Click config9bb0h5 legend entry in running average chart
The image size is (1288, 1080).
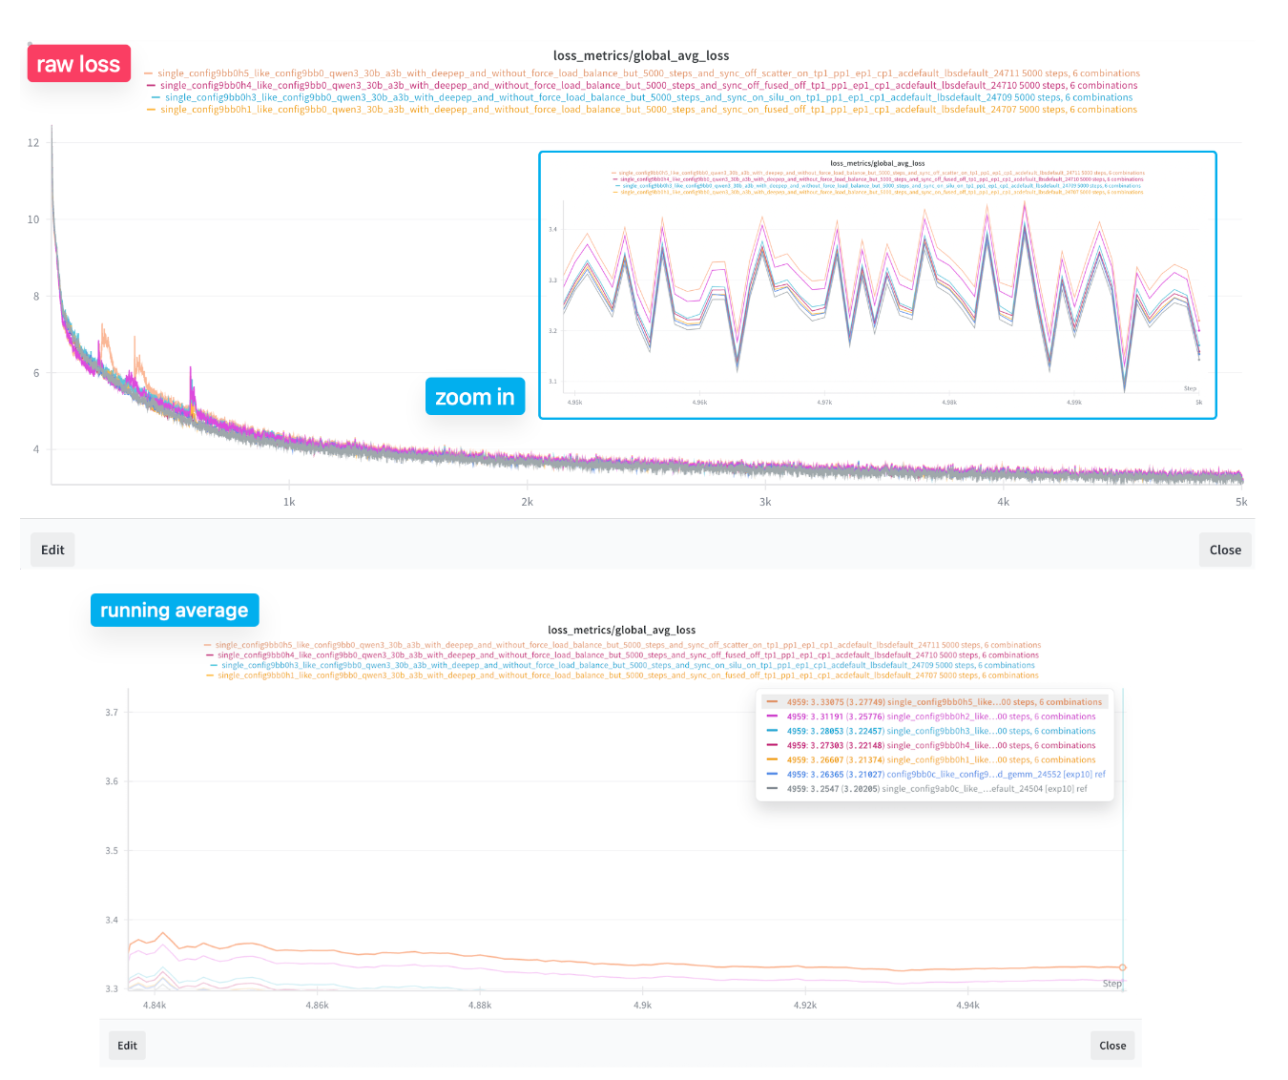coord(627,645)
